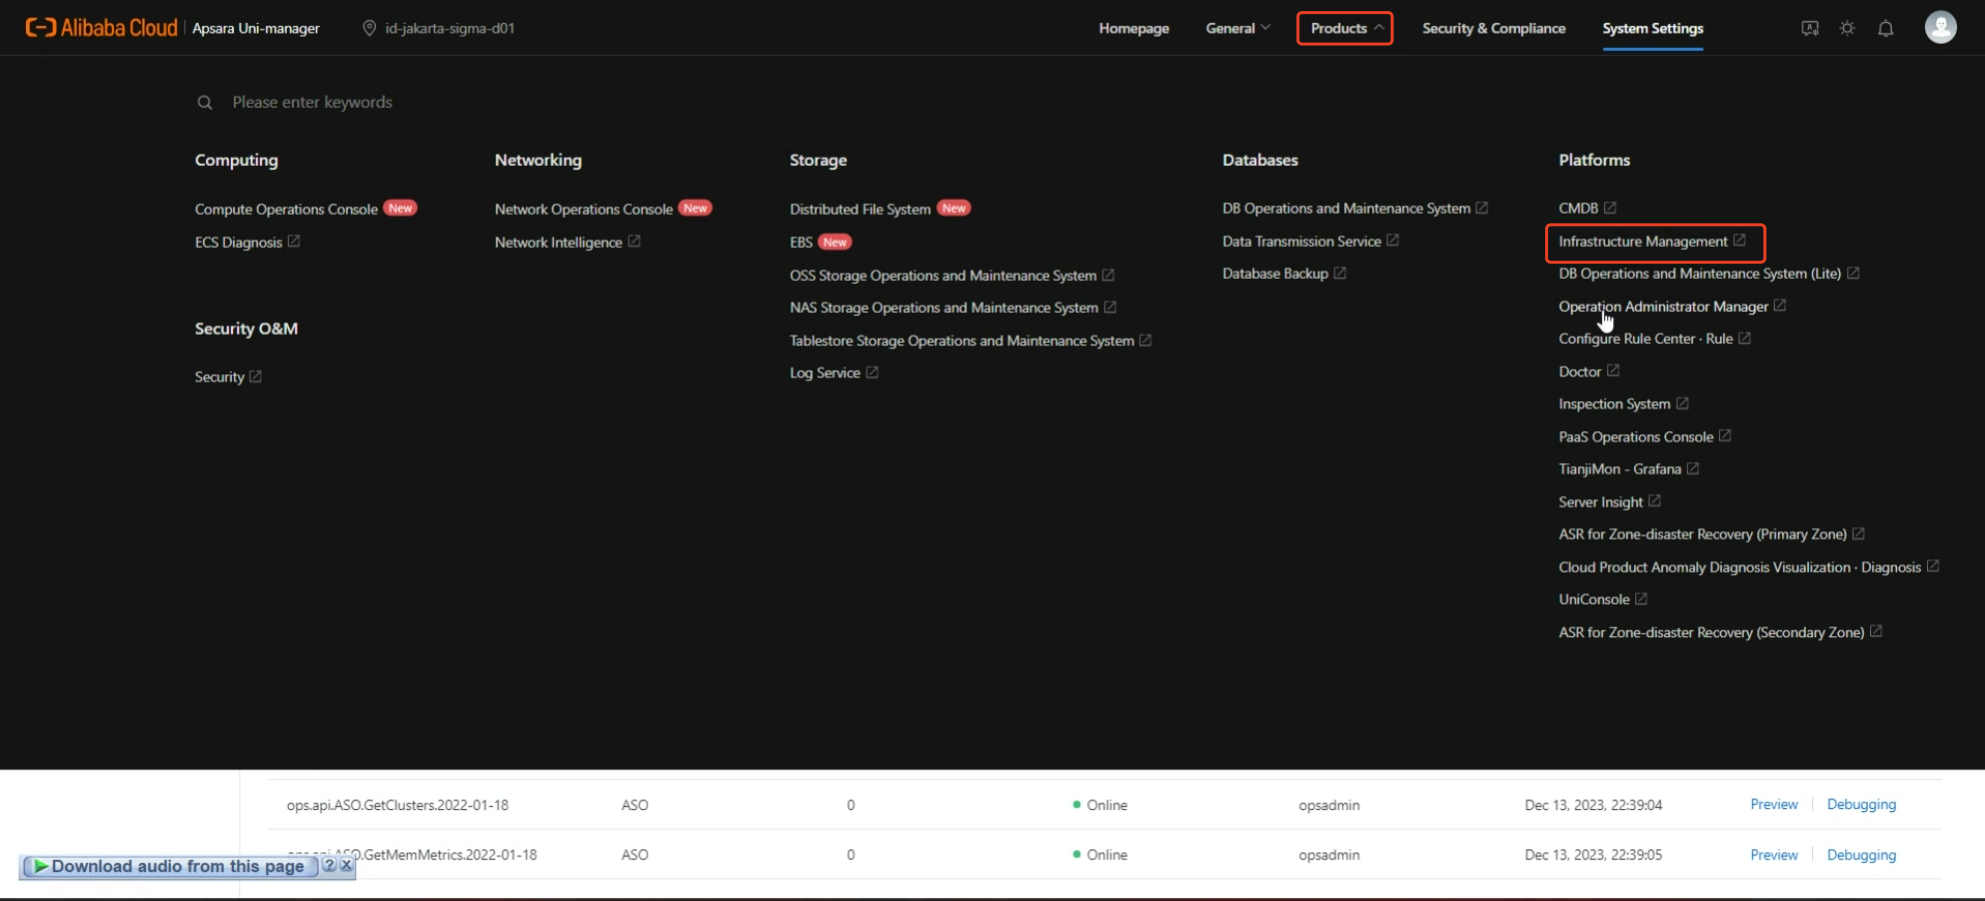
Task: Click the search magnifier icon
Action: point(205,102)
